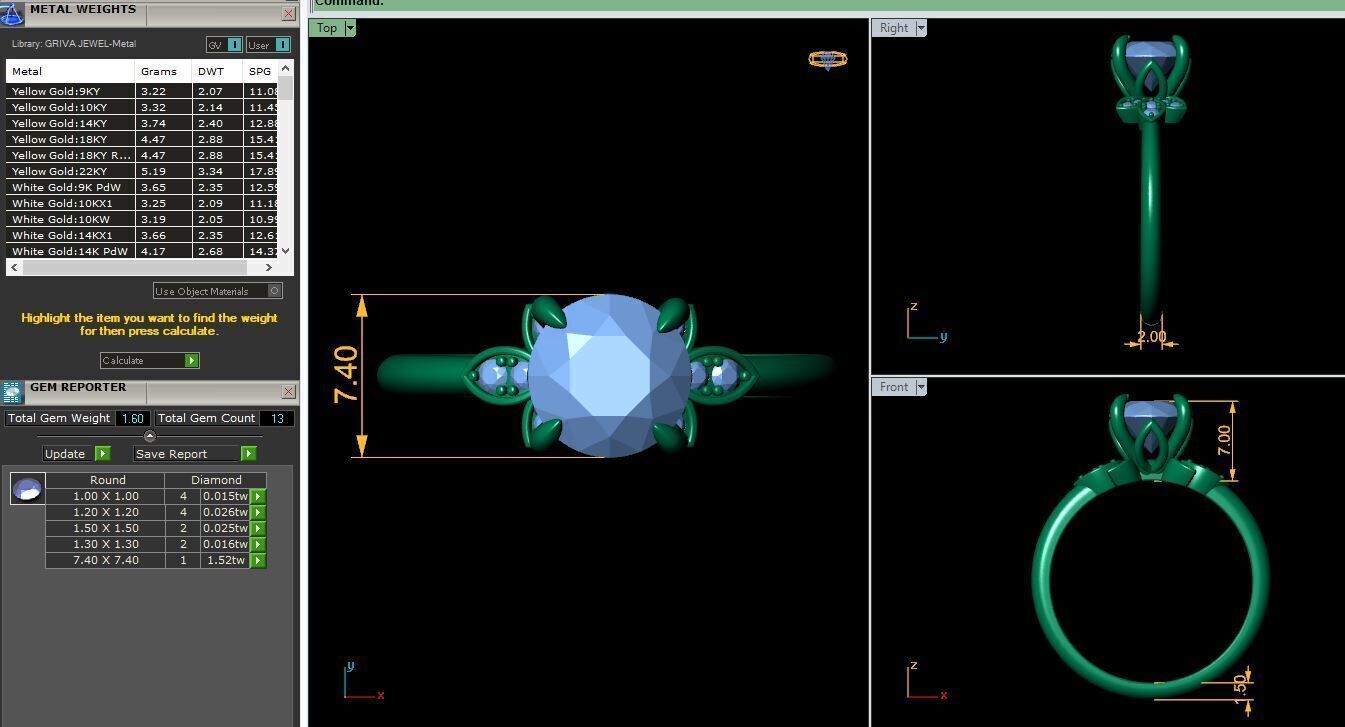This screenshot has width=1345, height=727.
Task: Click the 7.40 dimension label in Top view
Action: point(345,375)
